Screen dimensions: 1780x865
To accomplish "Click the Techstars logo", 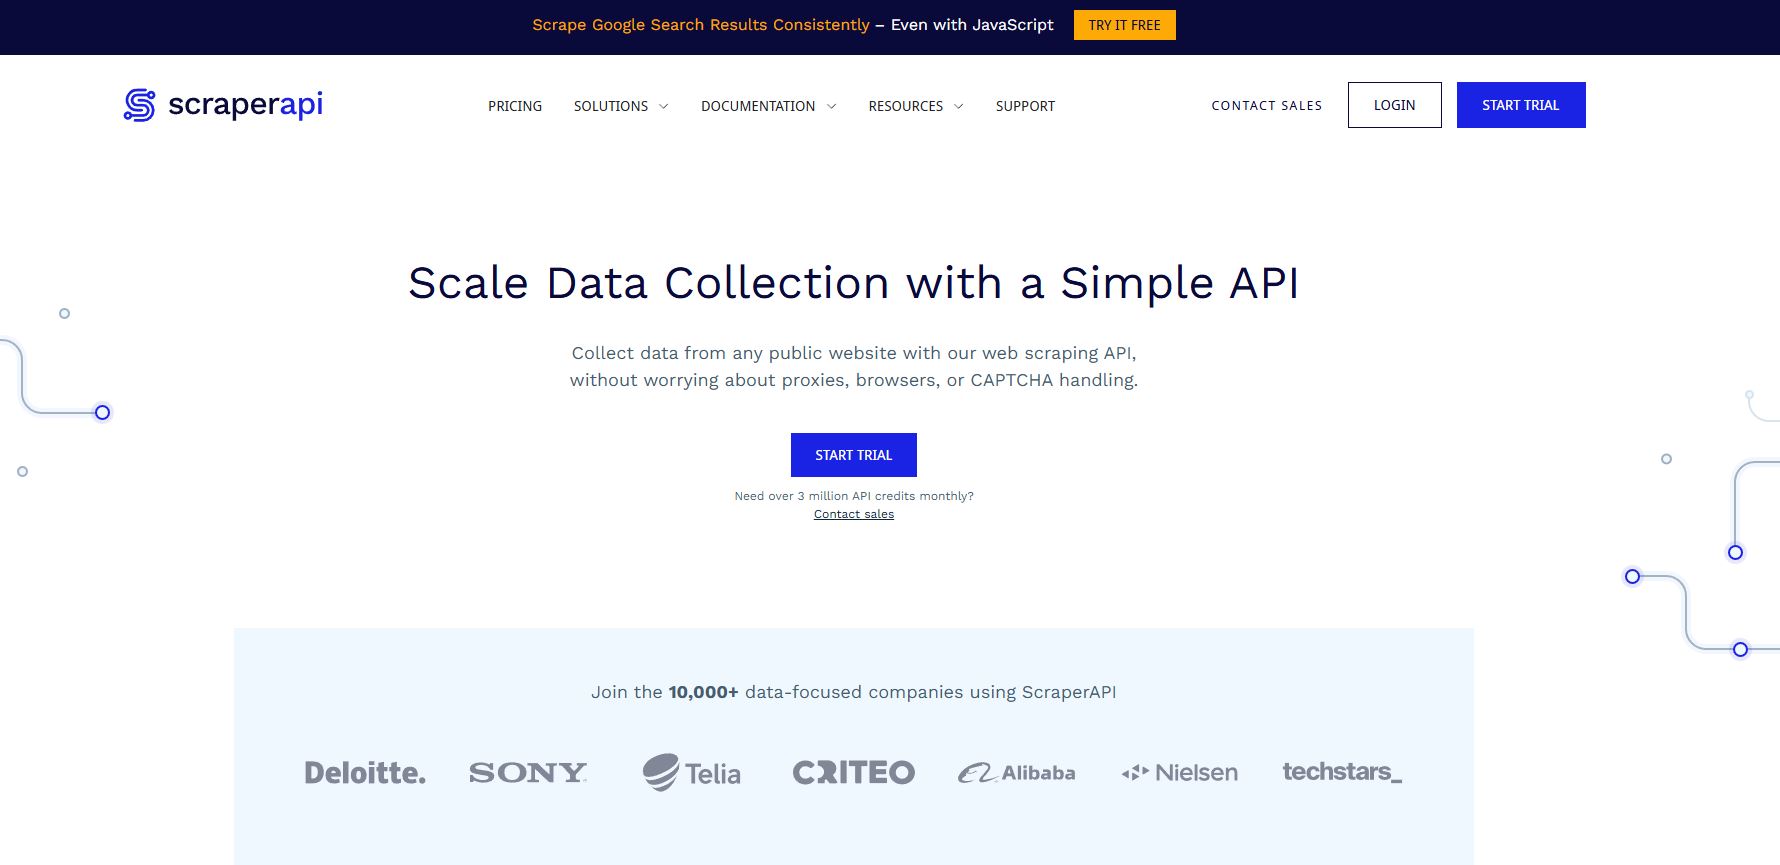I will coord(1342,772).
